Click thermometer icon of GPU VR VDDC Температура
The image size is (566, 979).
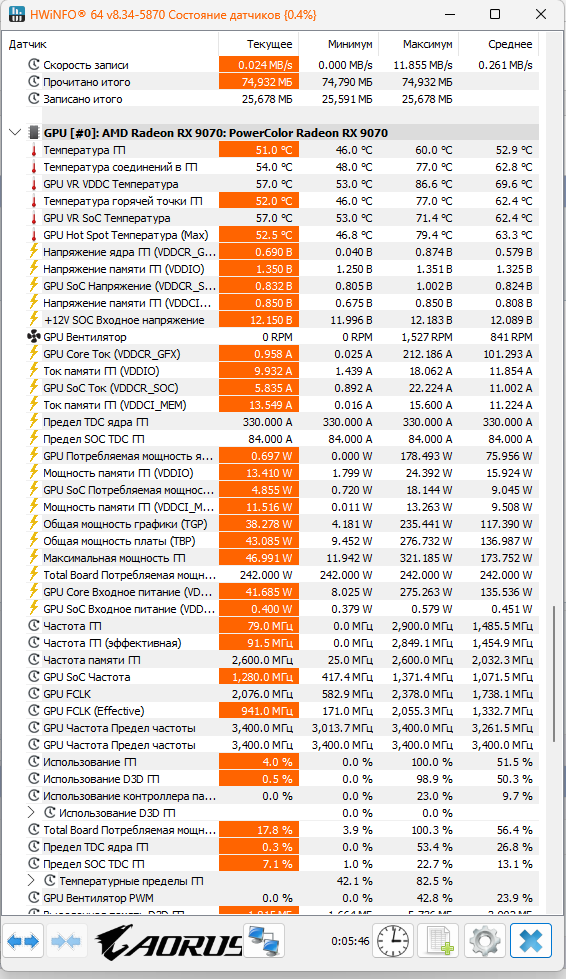pos(34,184)
